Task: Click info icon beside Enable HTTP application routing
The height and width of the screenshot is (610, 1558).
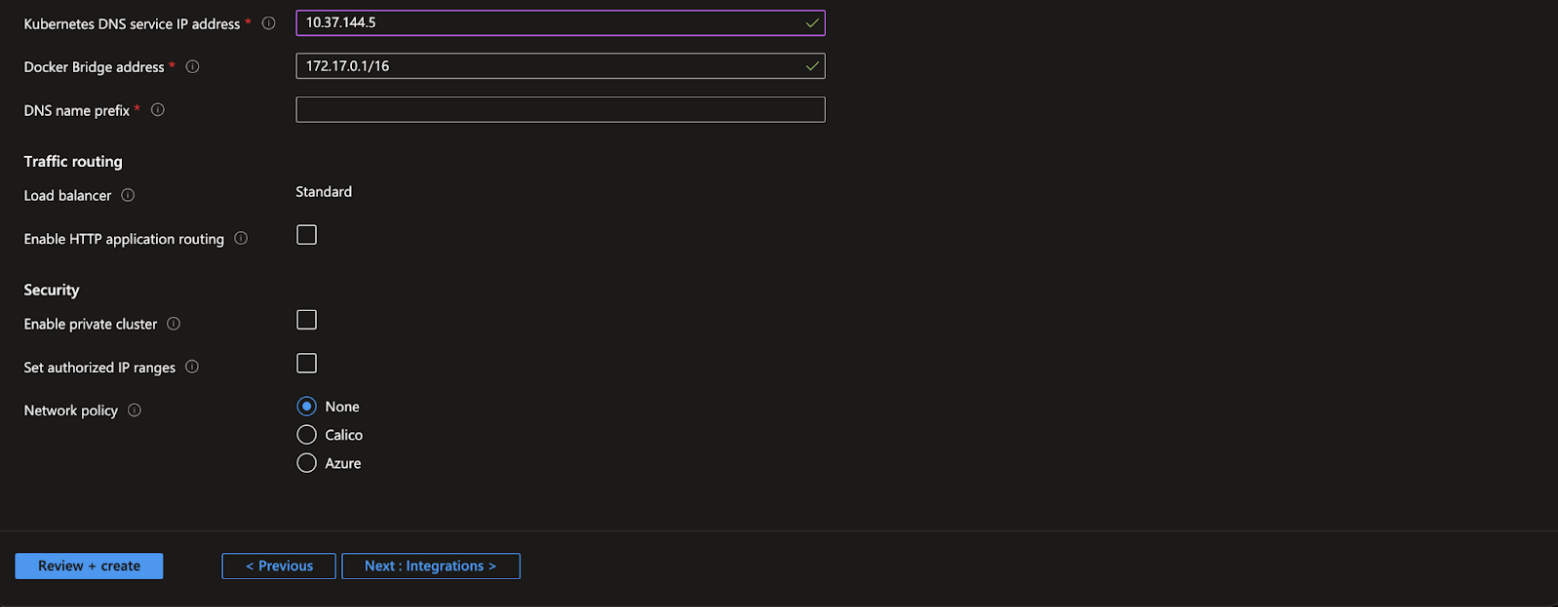Action: [x=241, y=239]
